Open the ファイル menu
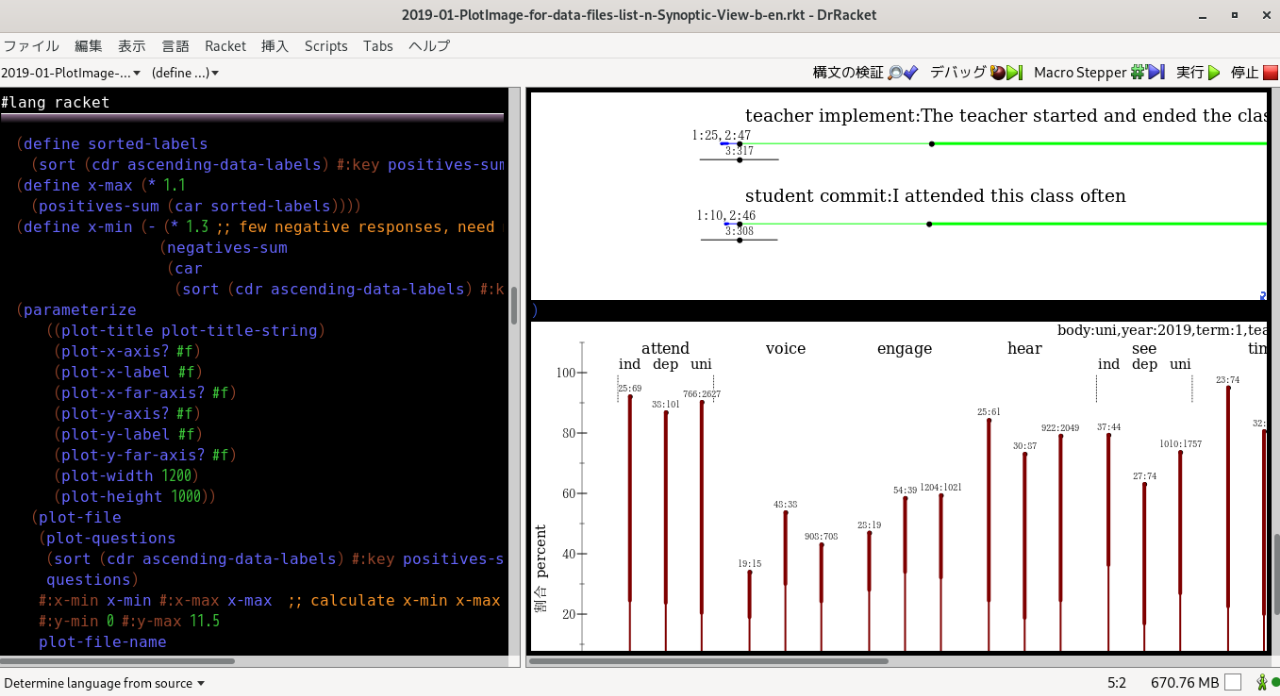The width and height of the screenshot is (1280, 696). click(31, 46)
